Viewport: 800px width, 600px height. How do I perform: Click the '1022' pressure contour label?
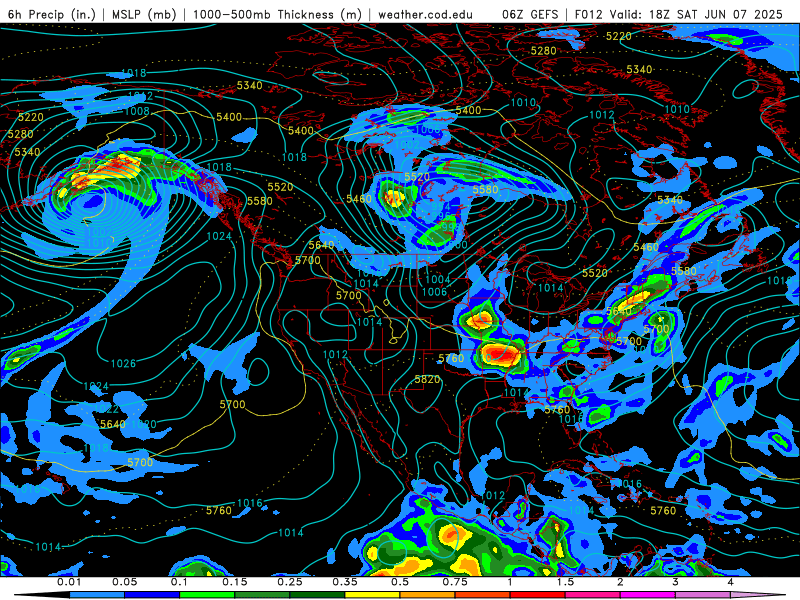(x=108, y=409)
